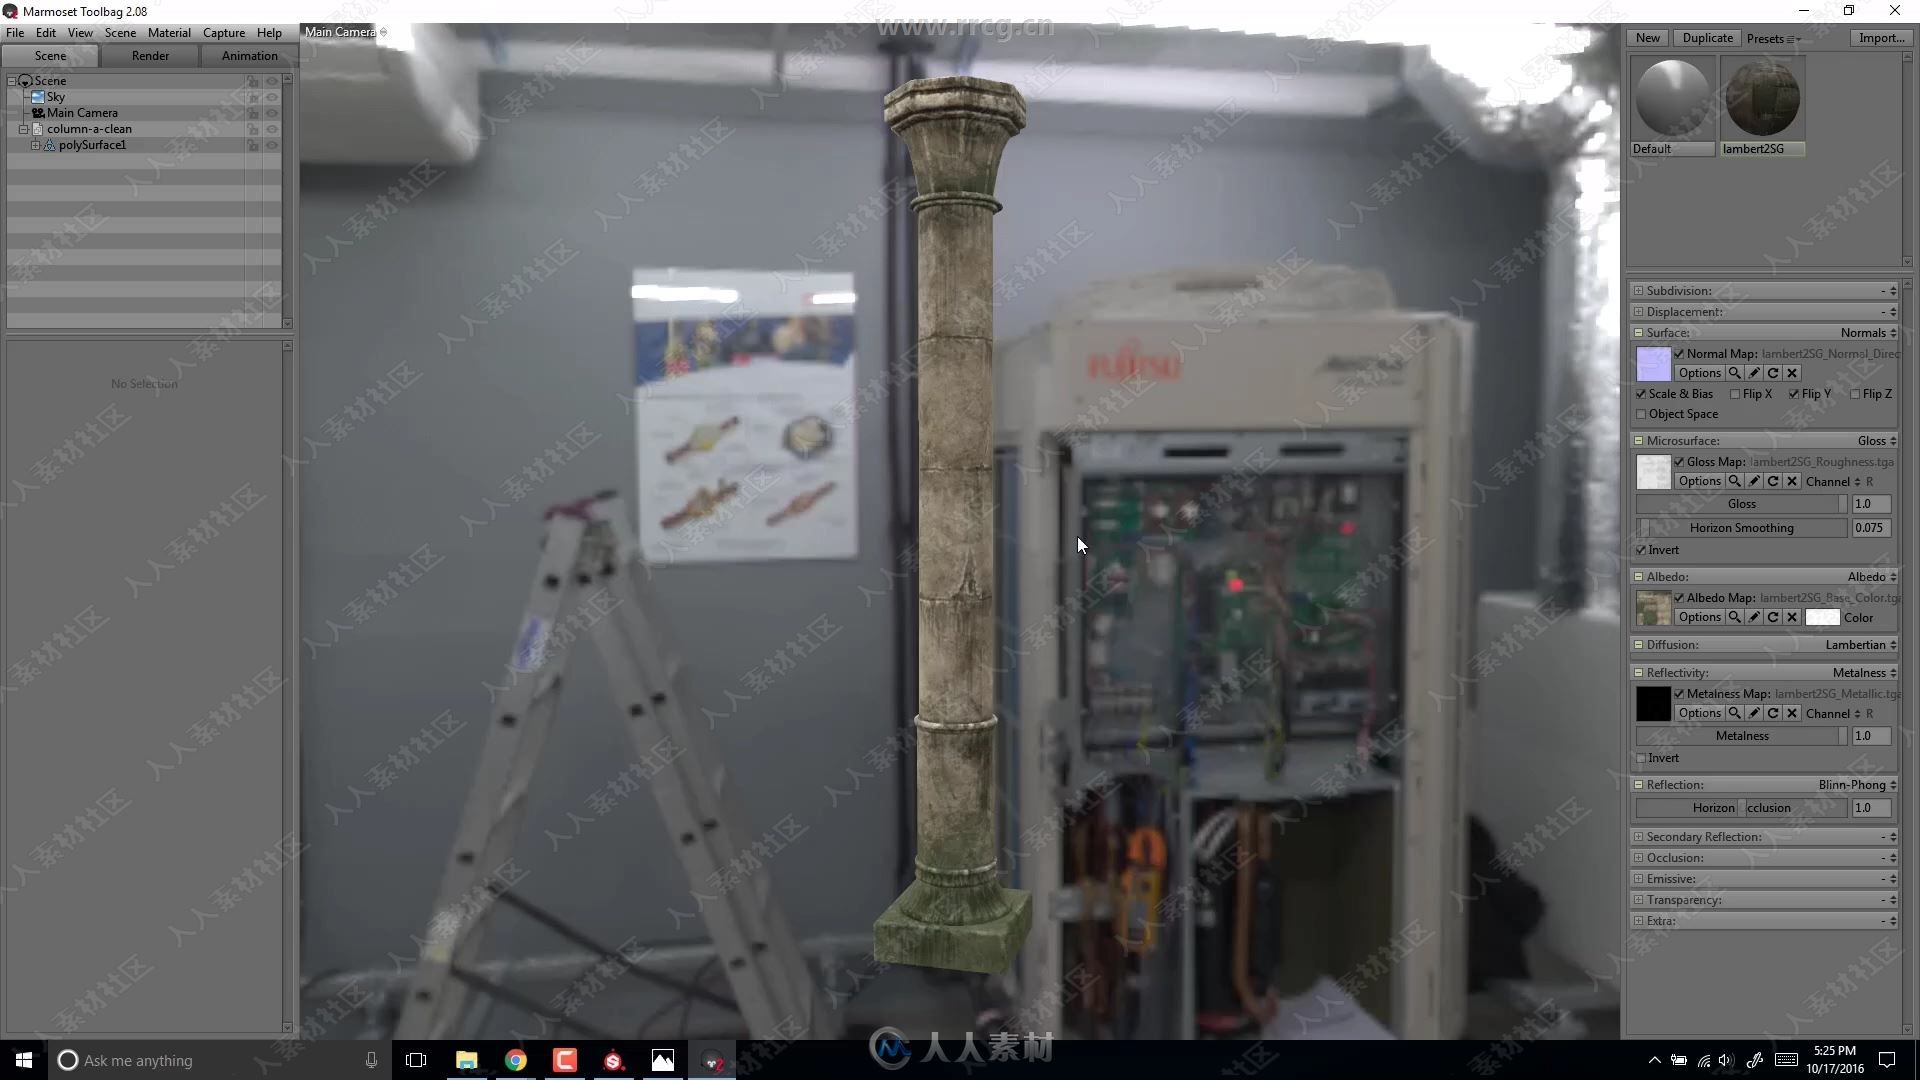The height and width of the screenshot is (1080, 1920).
Task: Switch to the Render tab
Action: (x=150, y=56)
